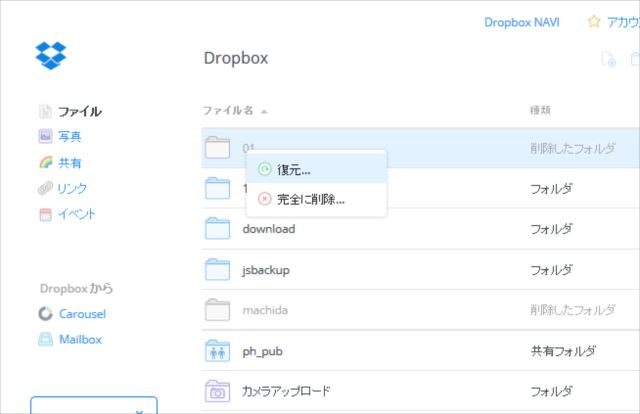The height and width of the screenshot is (414, 640).
Task: Open the download folder
Action: [269, 229]
